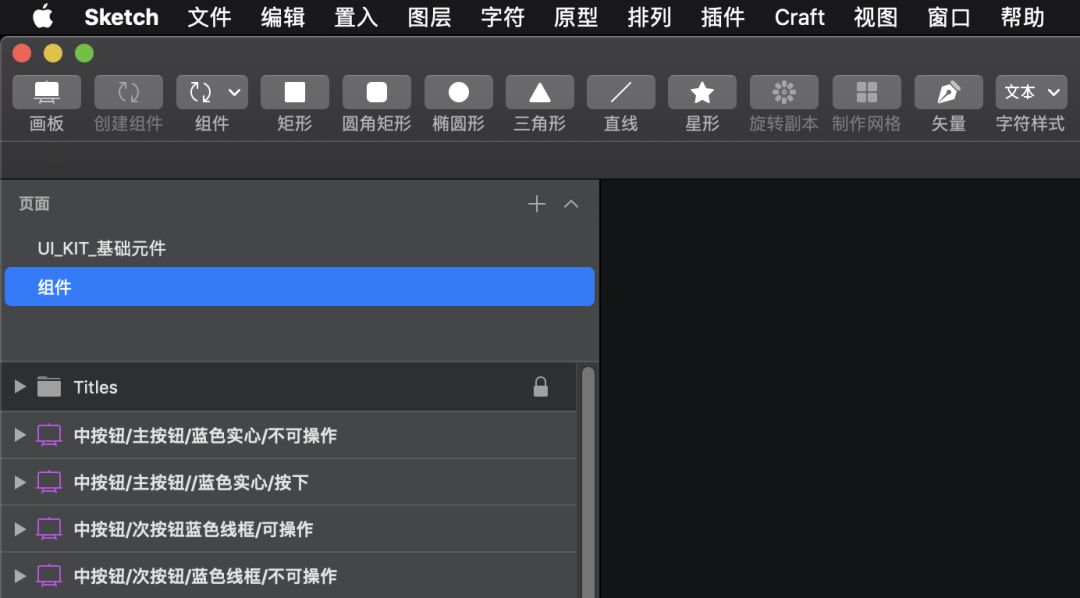Select the Line (直线) tool
The height and width of the screenshot is (598, 1080).
[x=621, y=92]
